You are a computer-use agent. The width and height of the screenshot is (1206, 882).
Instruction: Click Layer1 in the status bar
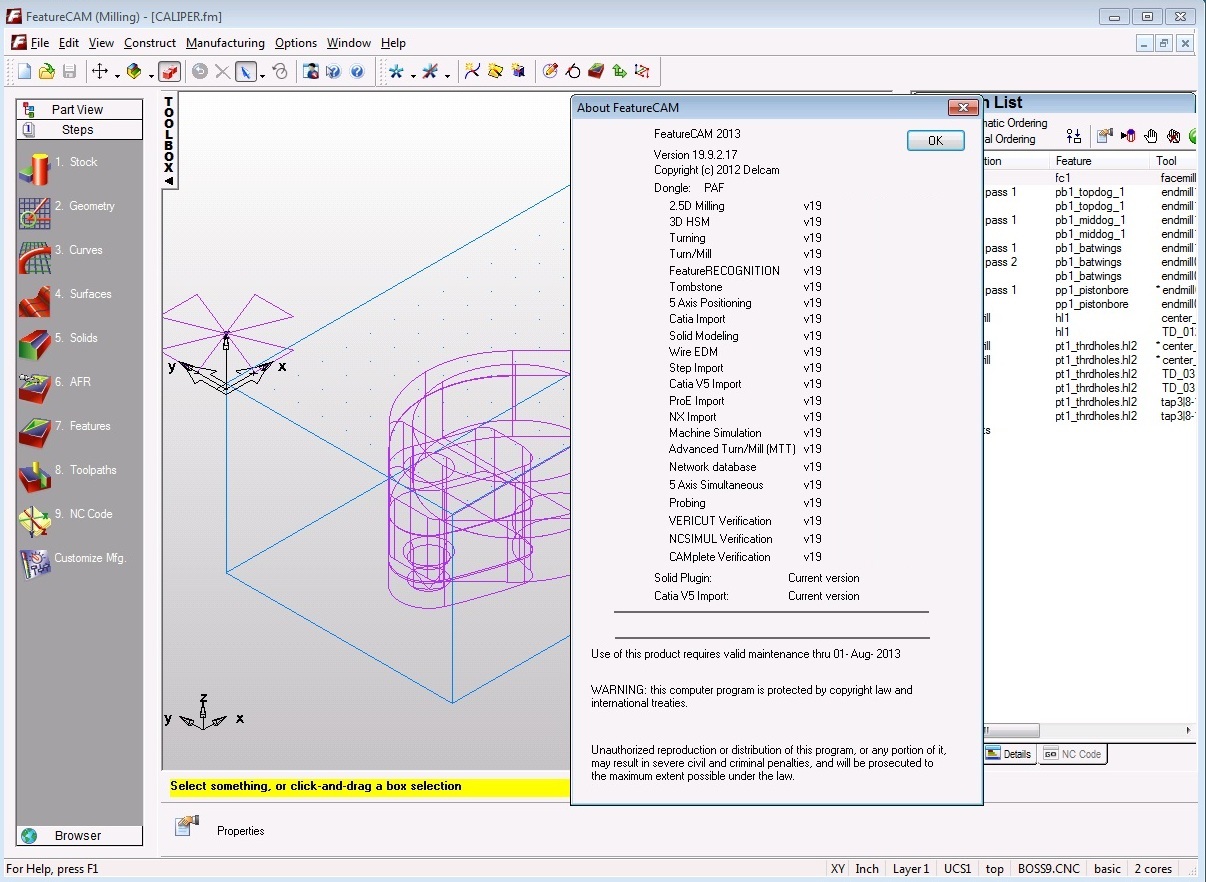[x=911, y=869]
